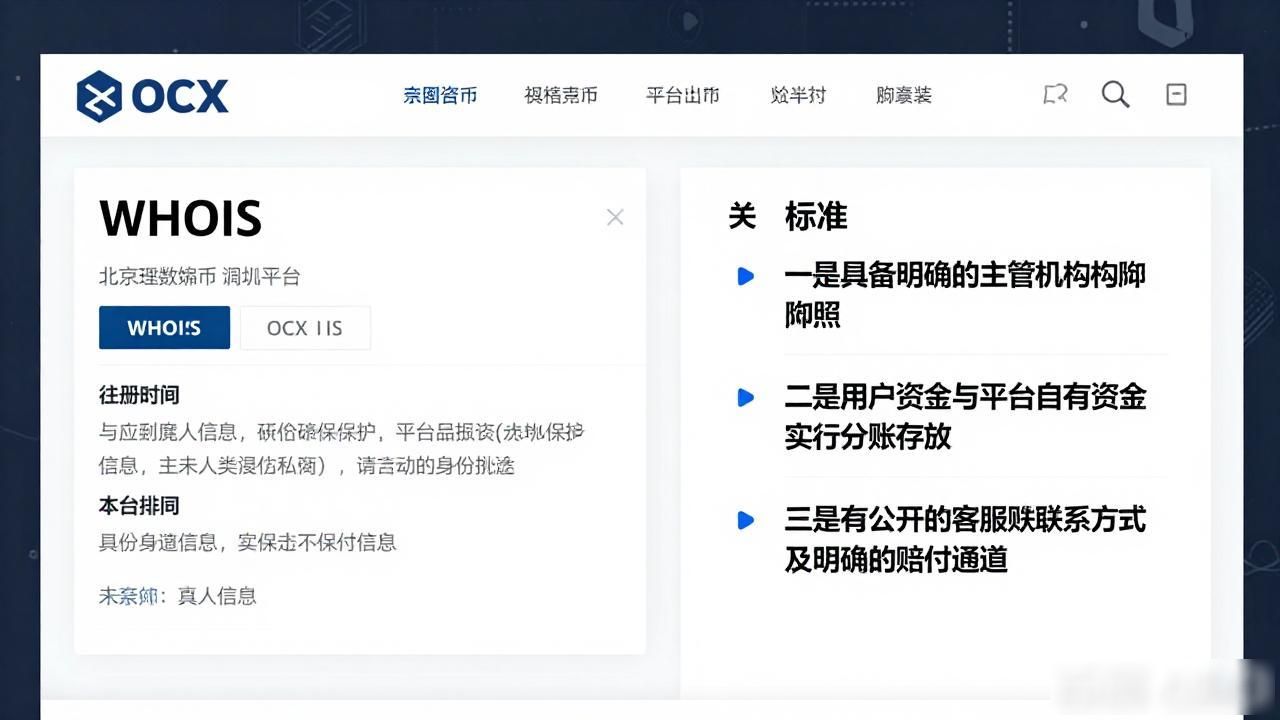Open the 平台出币 navigation item
Viewport: 1280px width, 720px height.
682,95
